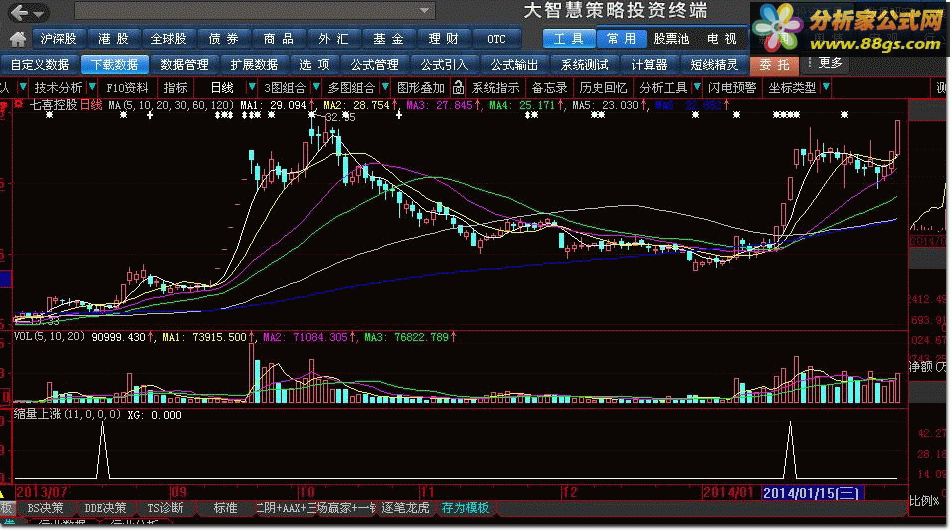This screenshot has height=531, width=952.
Task: Open the 备忘录 memo
Action: coord(549,88)
